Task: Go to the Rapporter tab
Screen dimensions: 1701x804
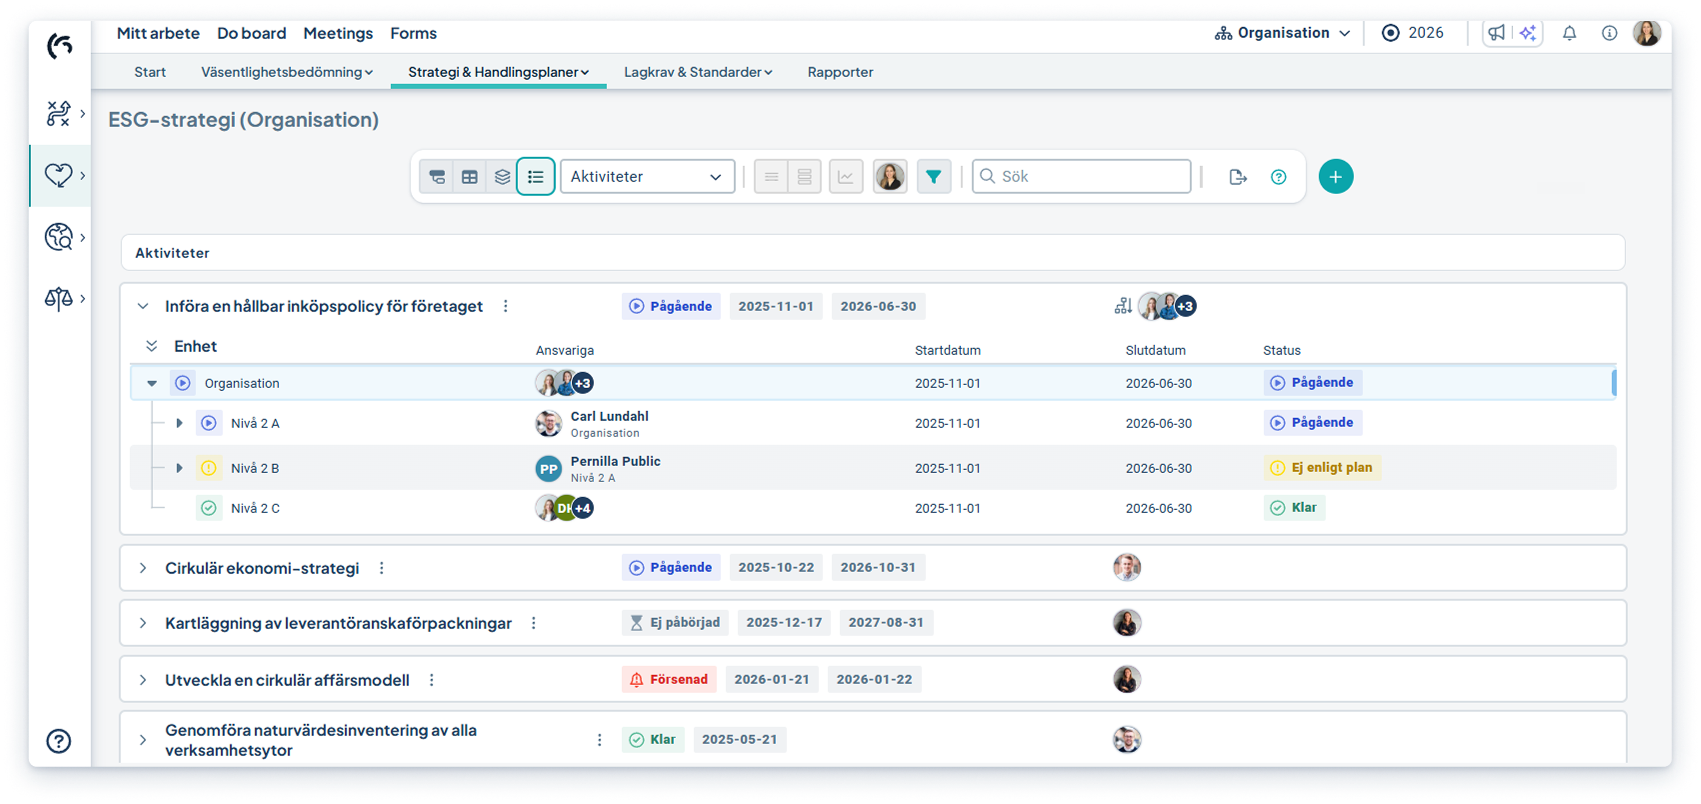Action: [x=840, y=72]
